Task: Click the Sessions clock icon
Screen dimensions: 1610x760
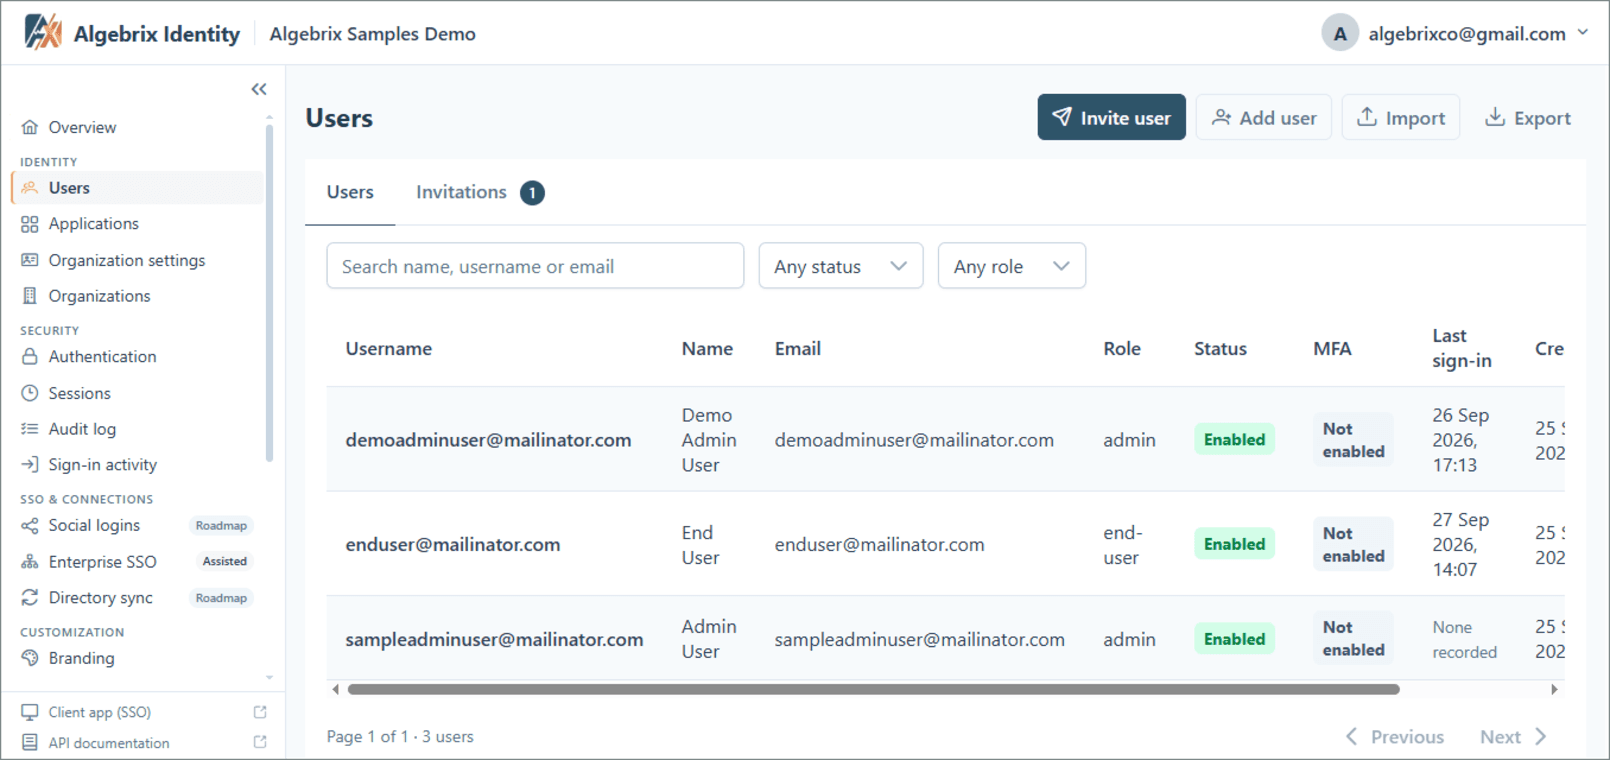Action: pyautogui.click(x=30, y=393)
